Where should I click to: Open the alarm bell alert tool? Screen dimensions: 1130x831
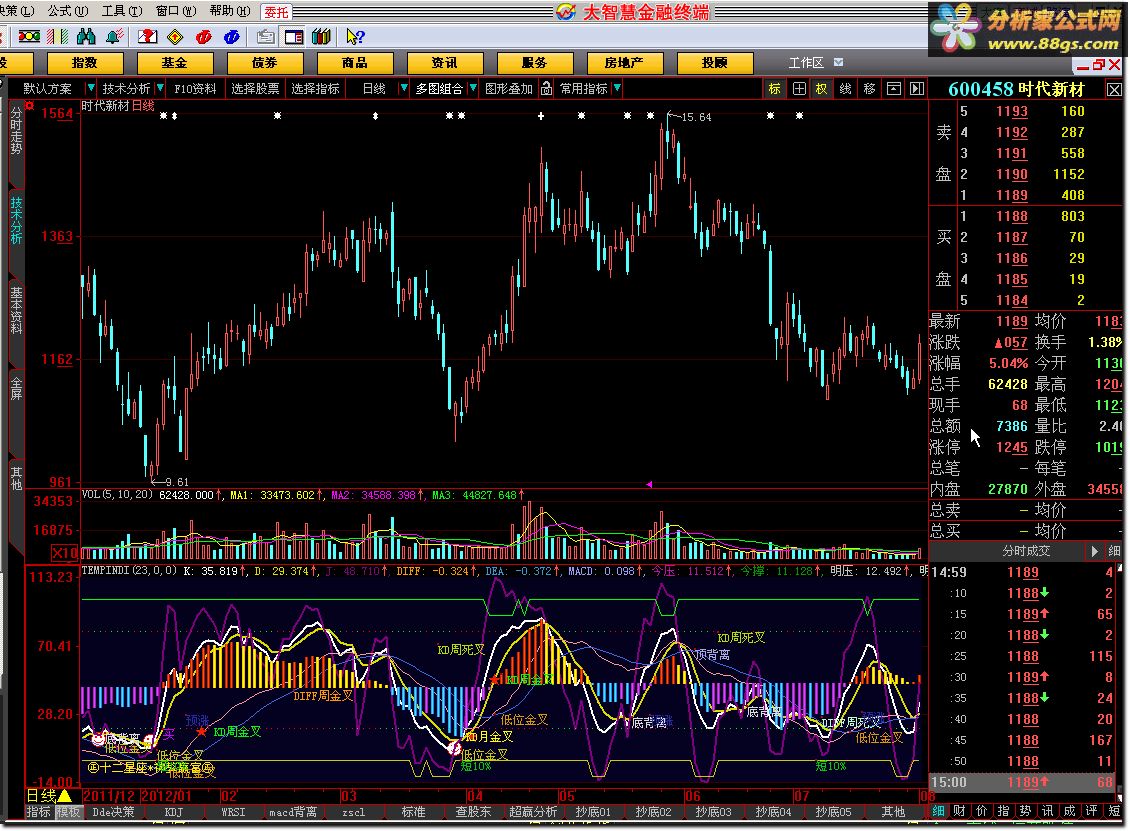point(114,36)
